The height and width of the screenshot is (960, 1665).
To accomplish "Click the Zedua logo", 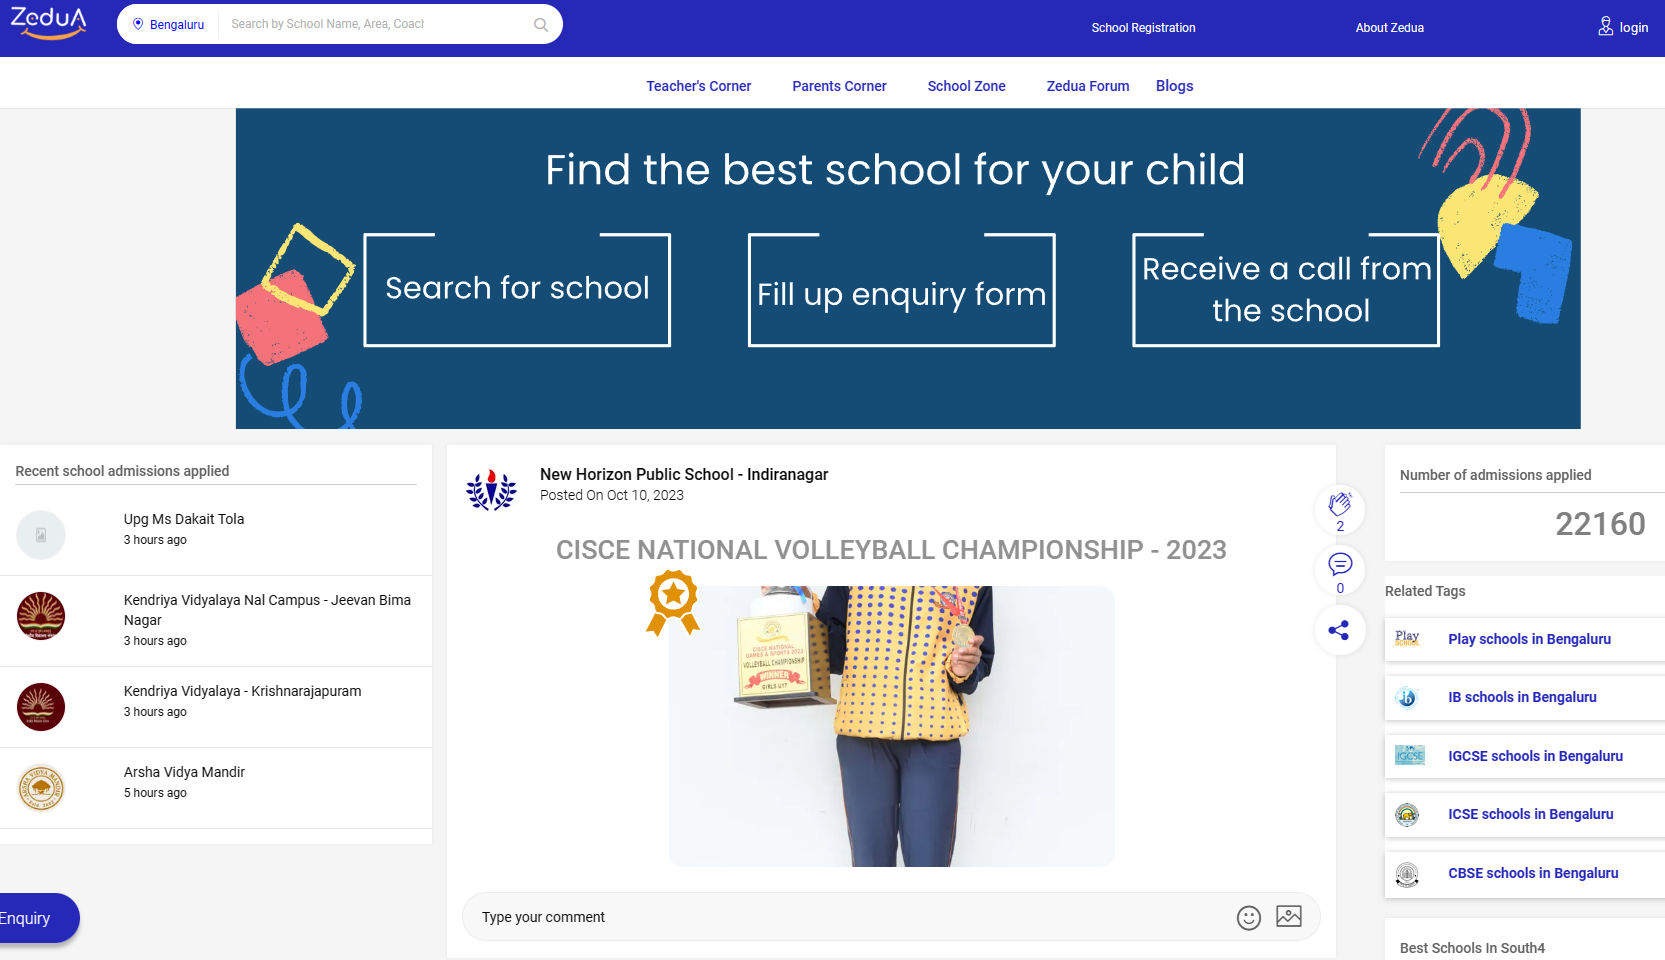I will tap(48, 23).
